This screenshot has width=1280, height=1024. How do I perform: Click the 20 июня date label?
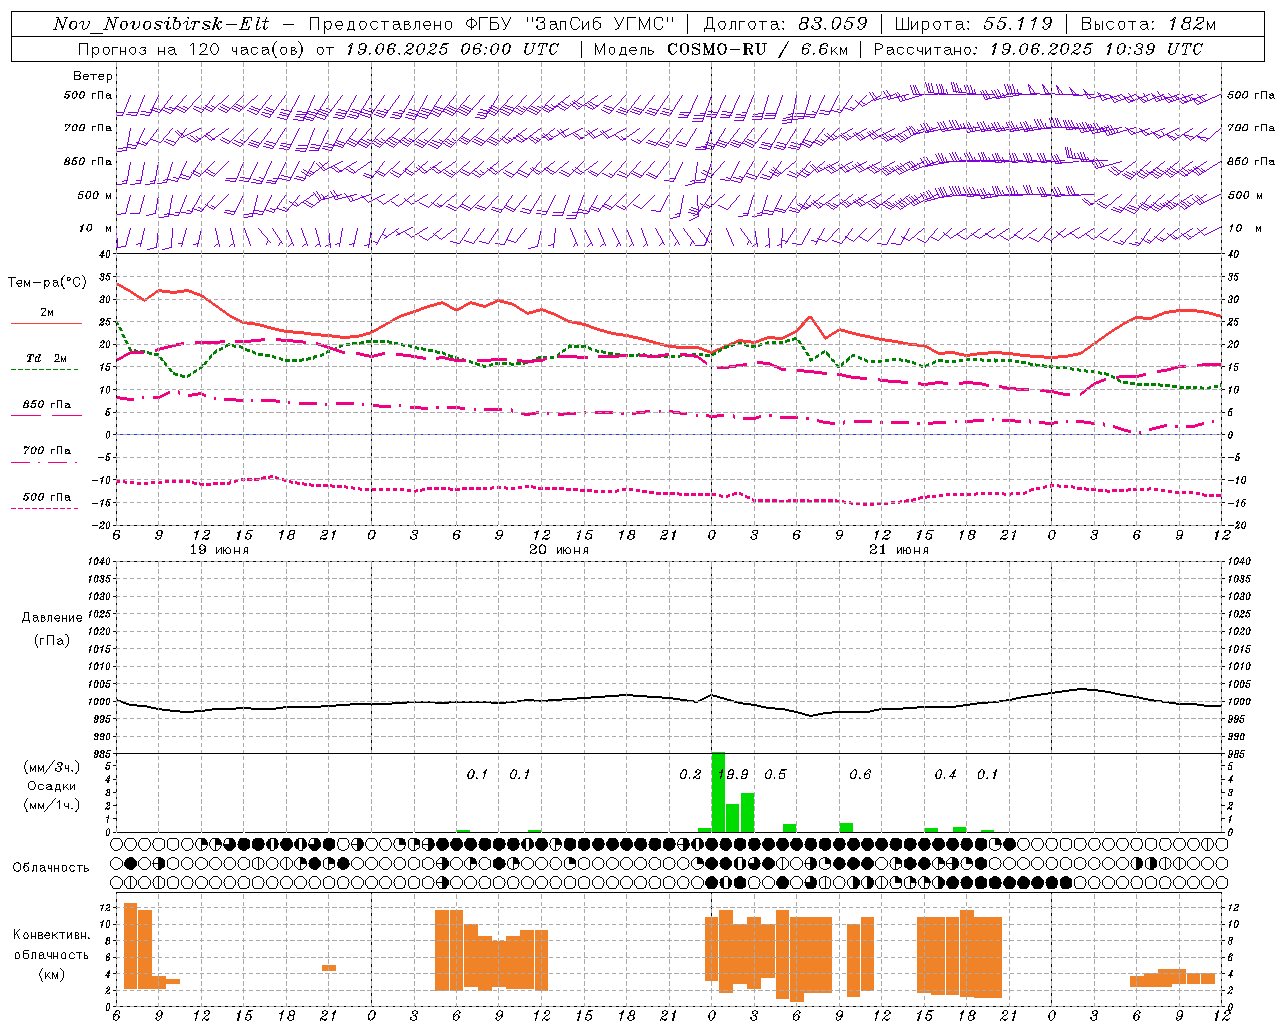tap(559, 550)
